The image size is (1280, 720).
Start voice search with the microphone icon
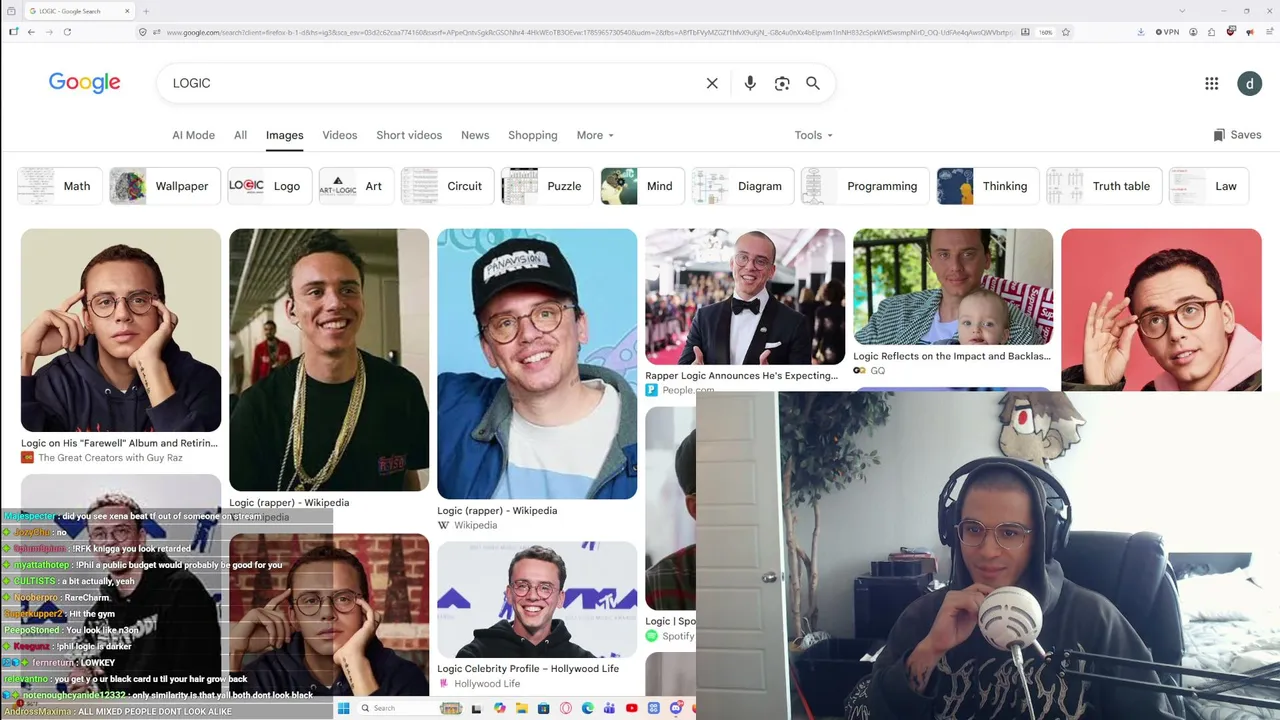coord(750,83)
